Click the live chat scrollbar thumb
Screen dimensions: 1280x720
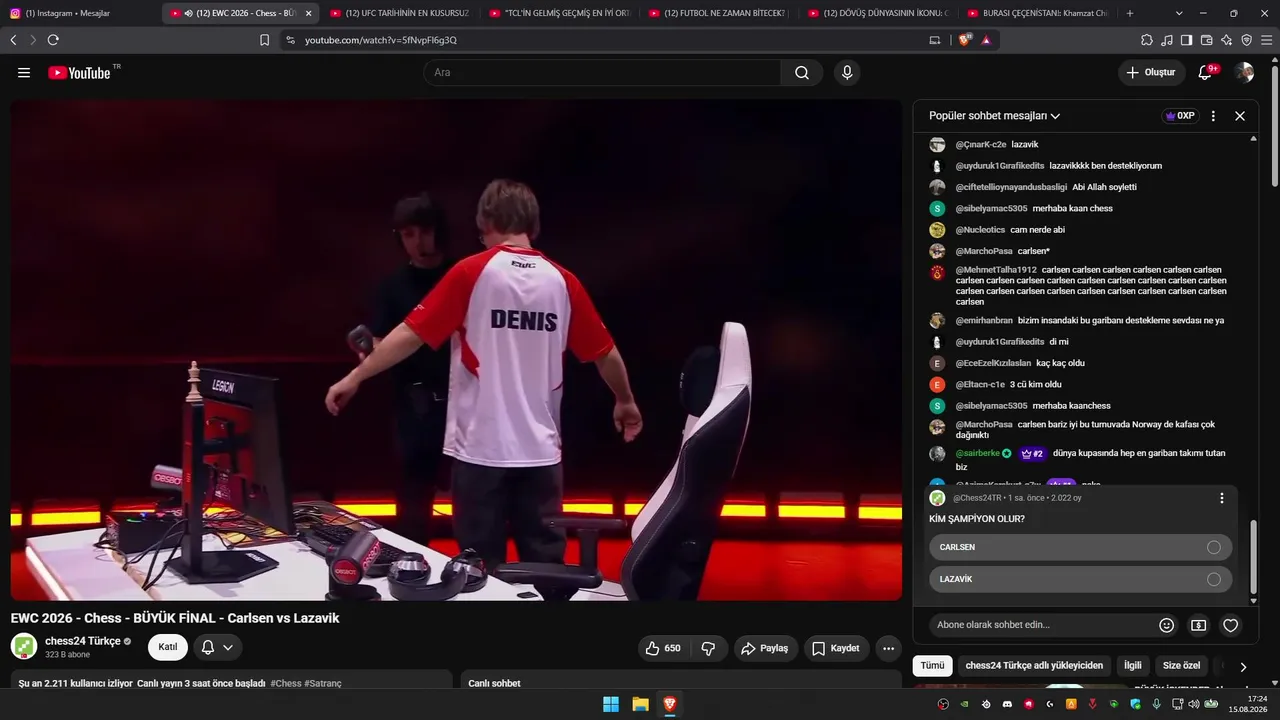coord(1254,558)
